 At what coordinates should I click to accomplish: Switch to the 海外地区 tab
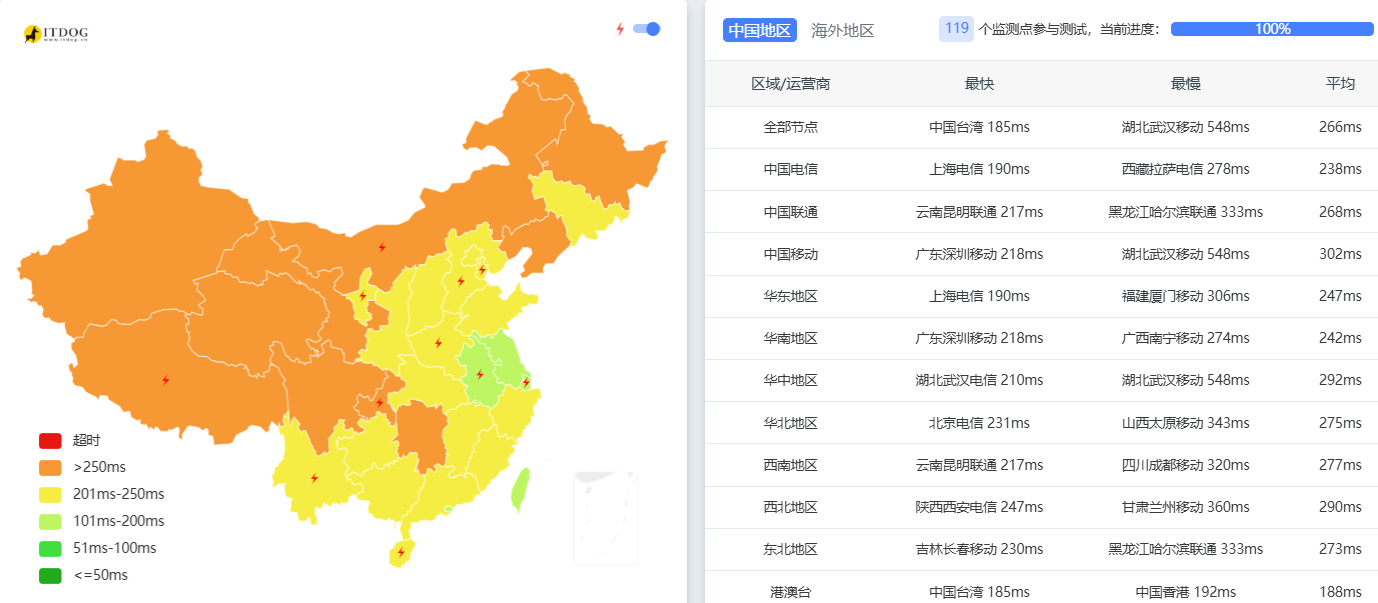click(x=843, y=30)
